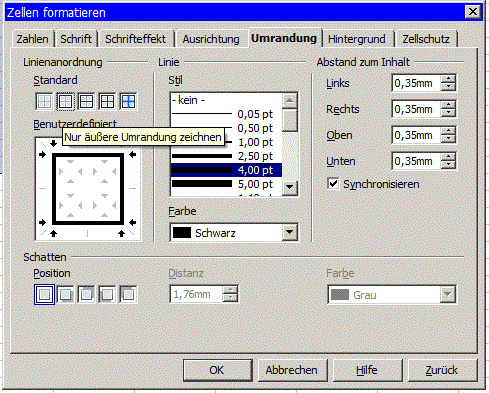Click the user-defined border preview frame
The height and width of the screenshot is (393, 489).
(88, 189)
